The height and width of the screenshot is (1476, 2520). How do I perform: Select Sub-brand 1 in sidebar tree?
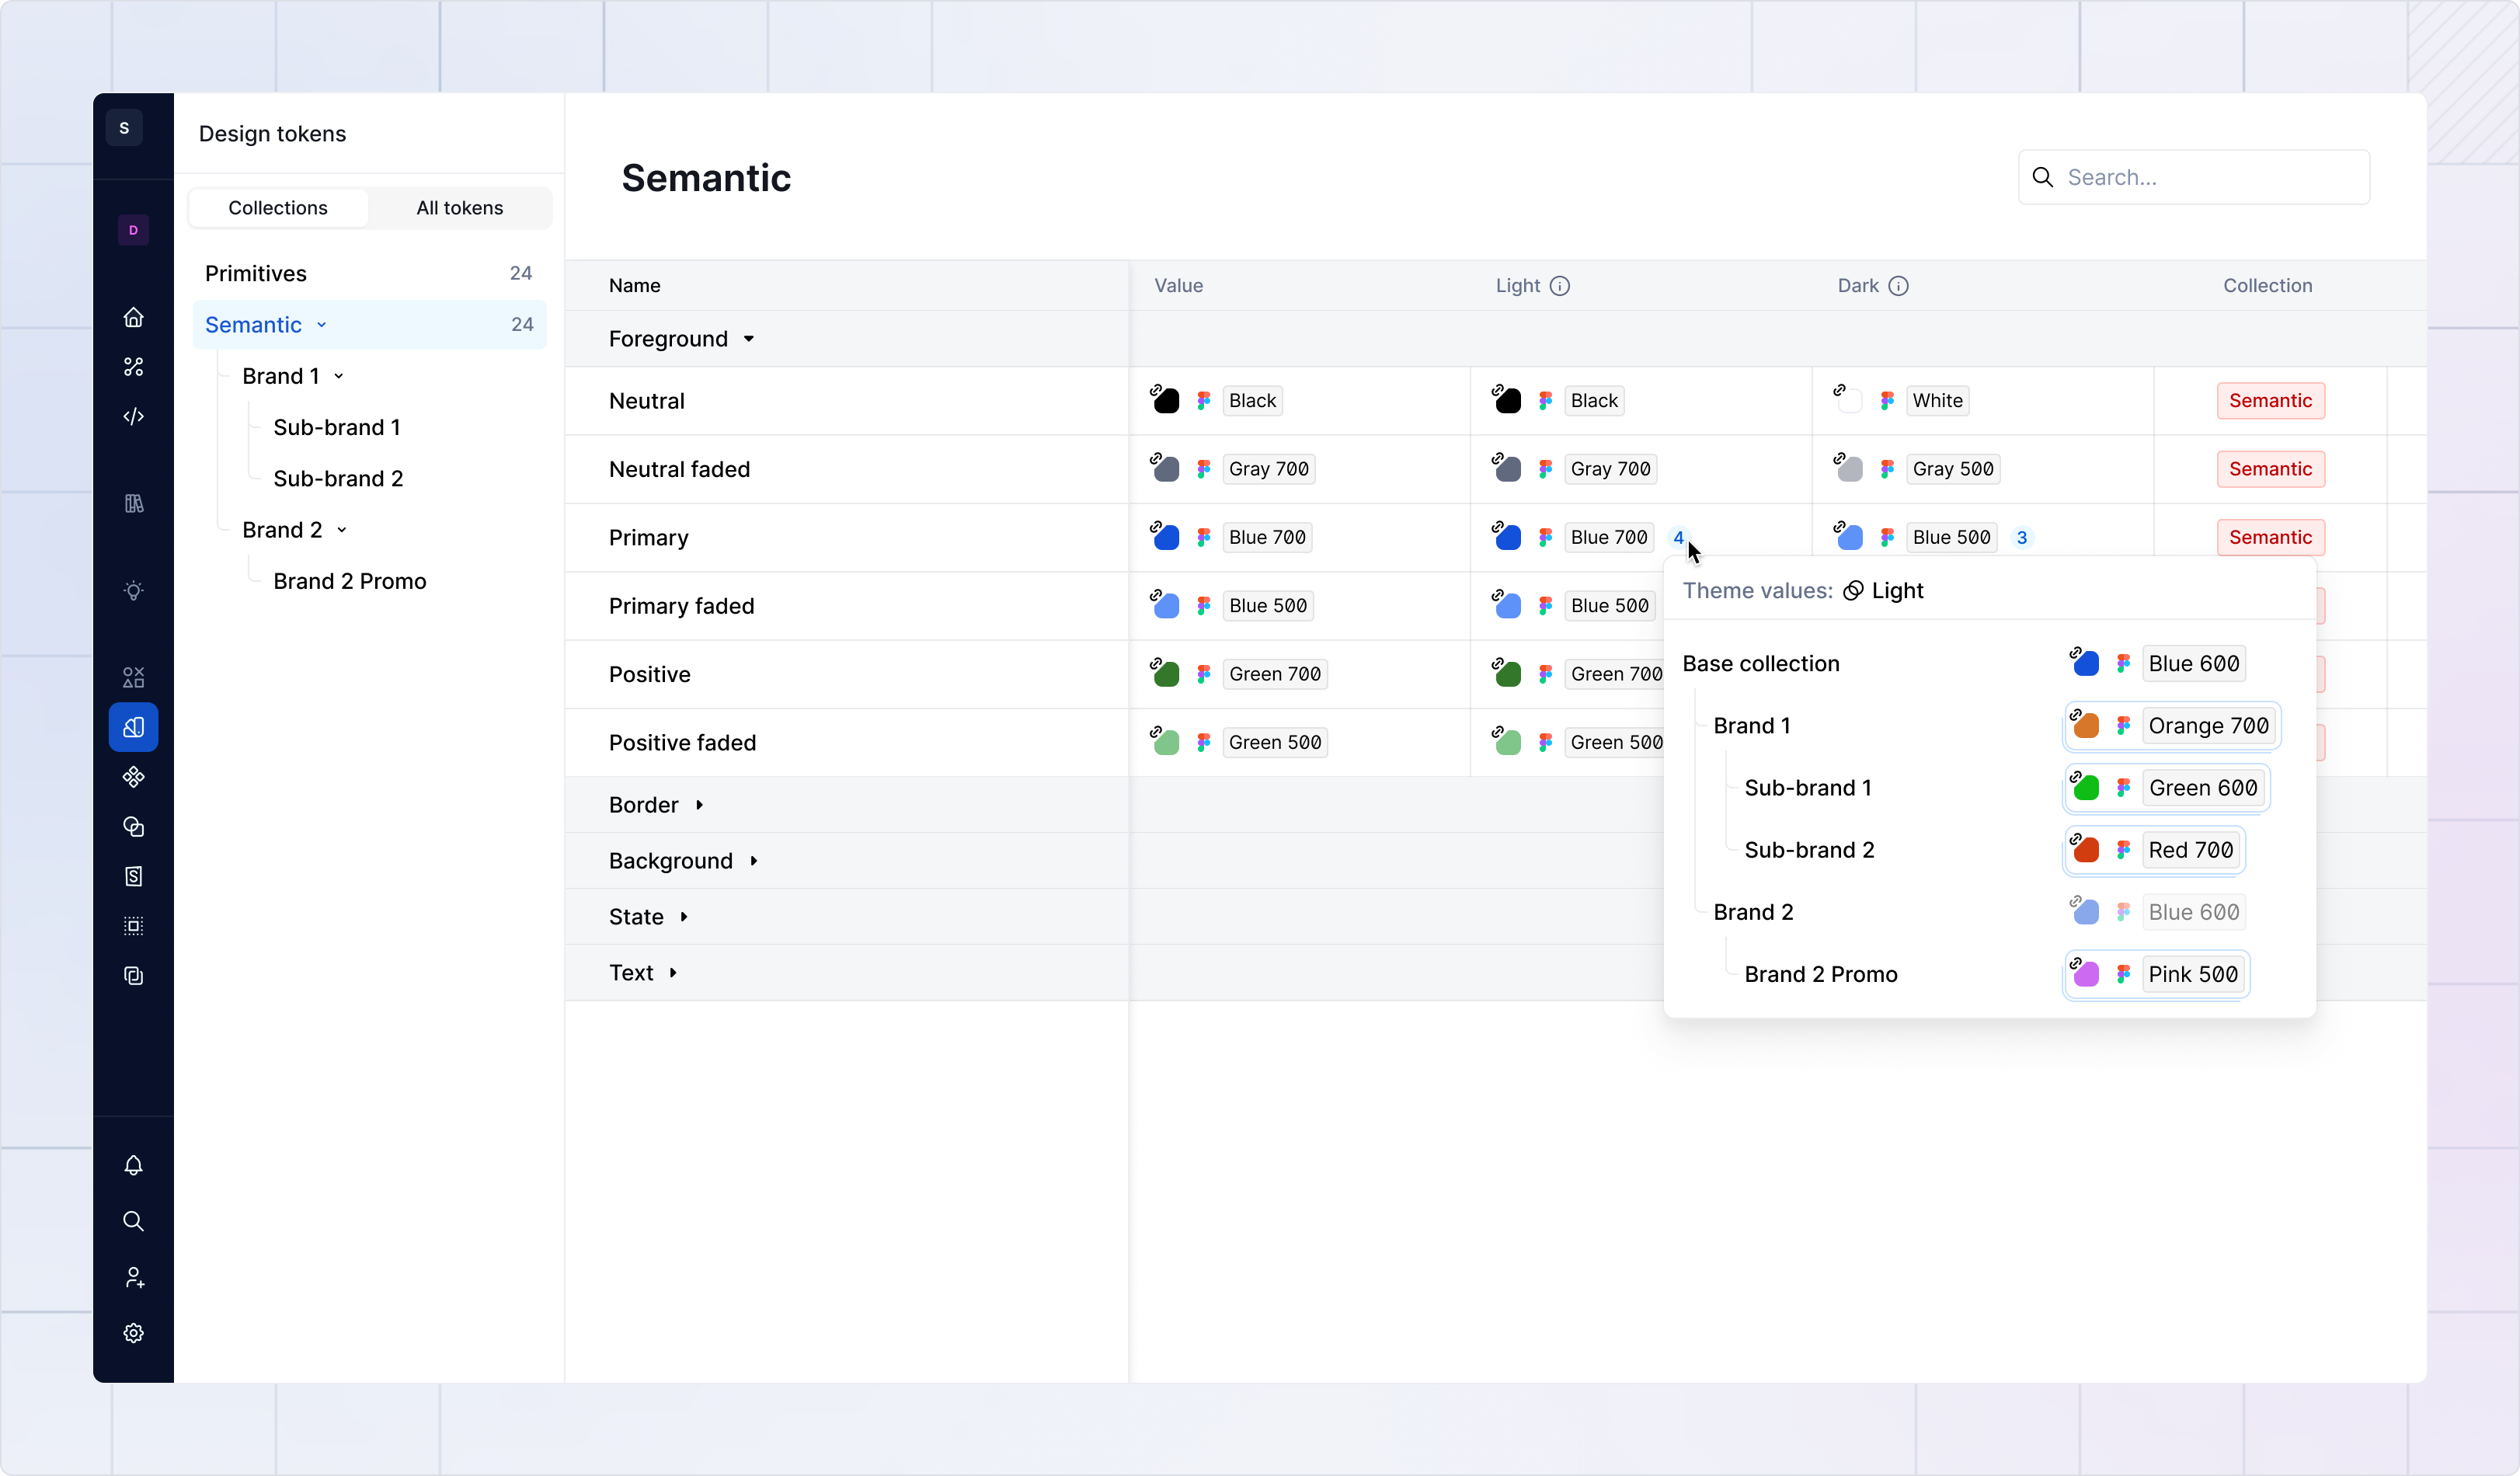[337, 427]
